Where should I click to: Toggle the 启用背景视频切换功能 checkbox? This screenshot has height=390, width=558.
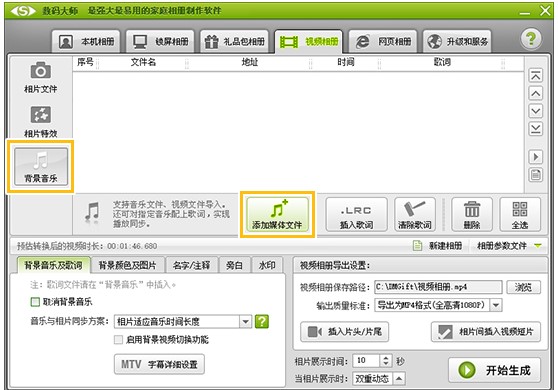119,339
